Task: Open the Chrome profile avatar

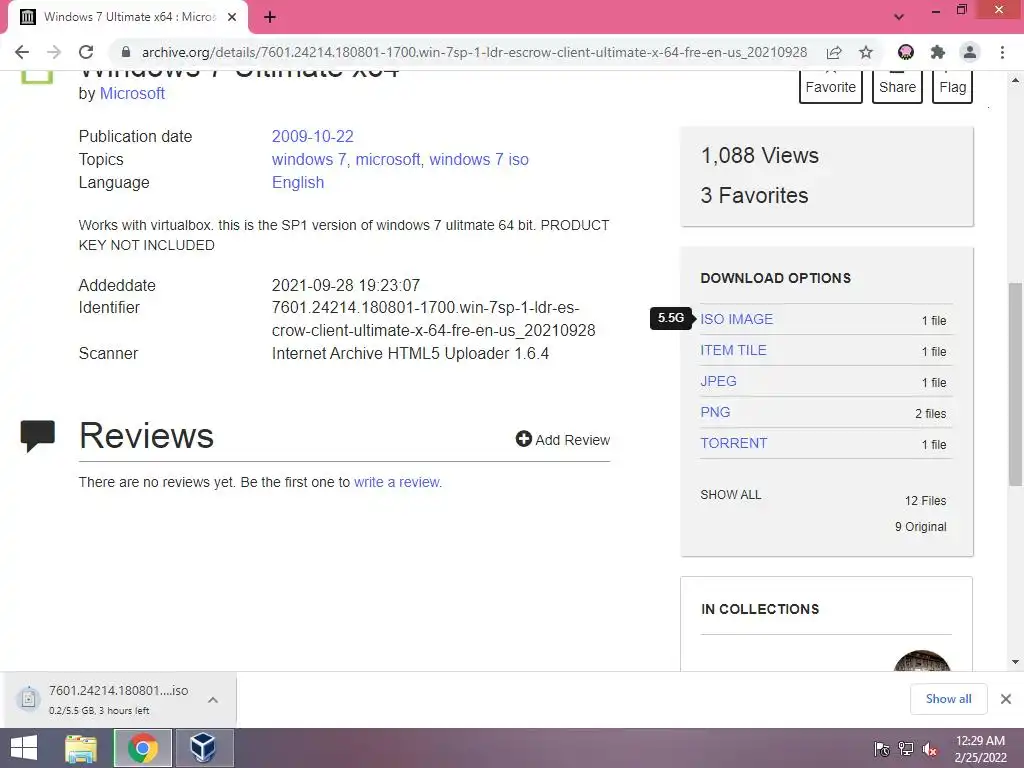Action: [970, 52]
